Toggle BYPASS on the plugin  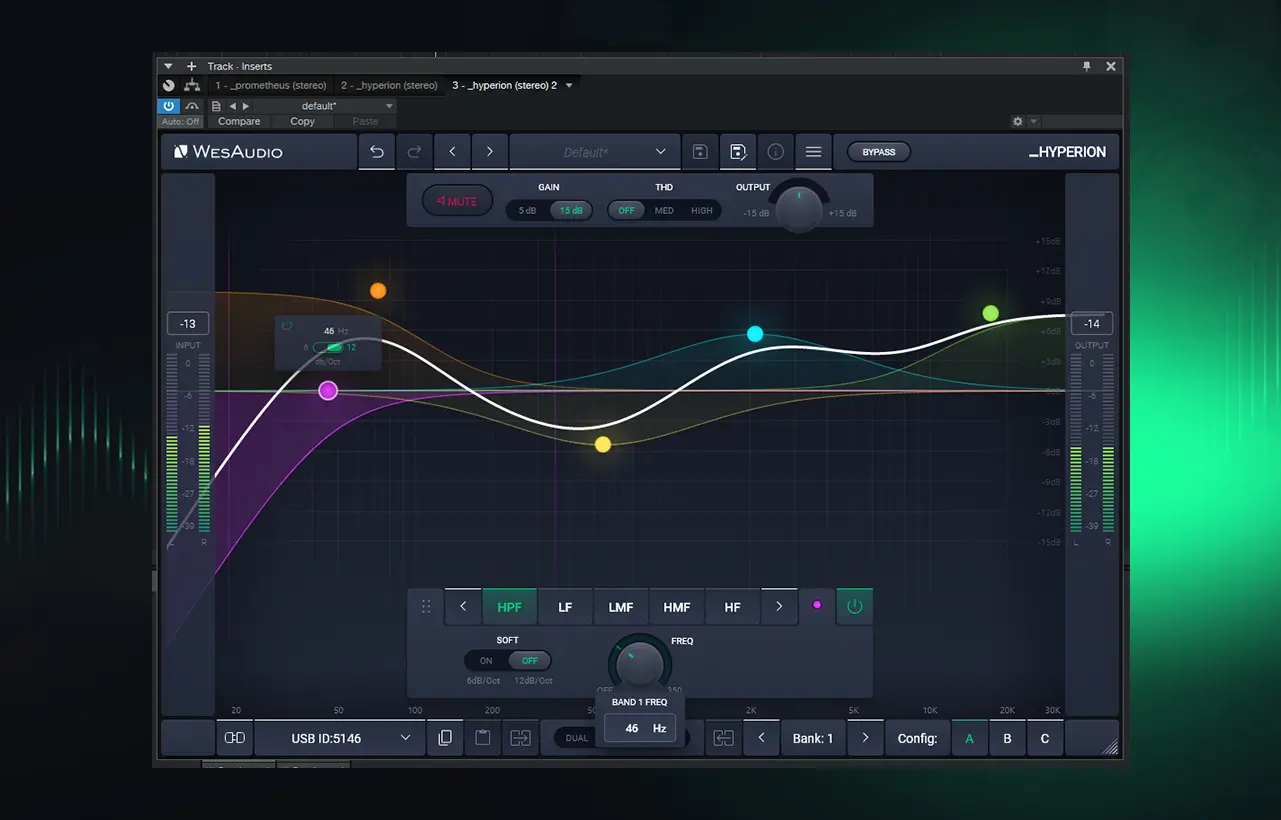click(879, 152)
